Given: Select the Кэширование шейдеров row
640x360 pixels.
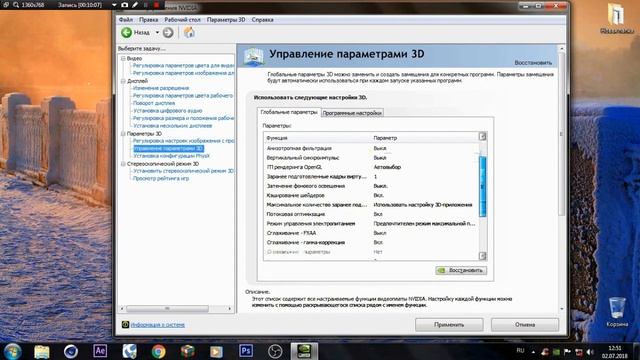Looking at the screenshot, I should coord(371,195).
